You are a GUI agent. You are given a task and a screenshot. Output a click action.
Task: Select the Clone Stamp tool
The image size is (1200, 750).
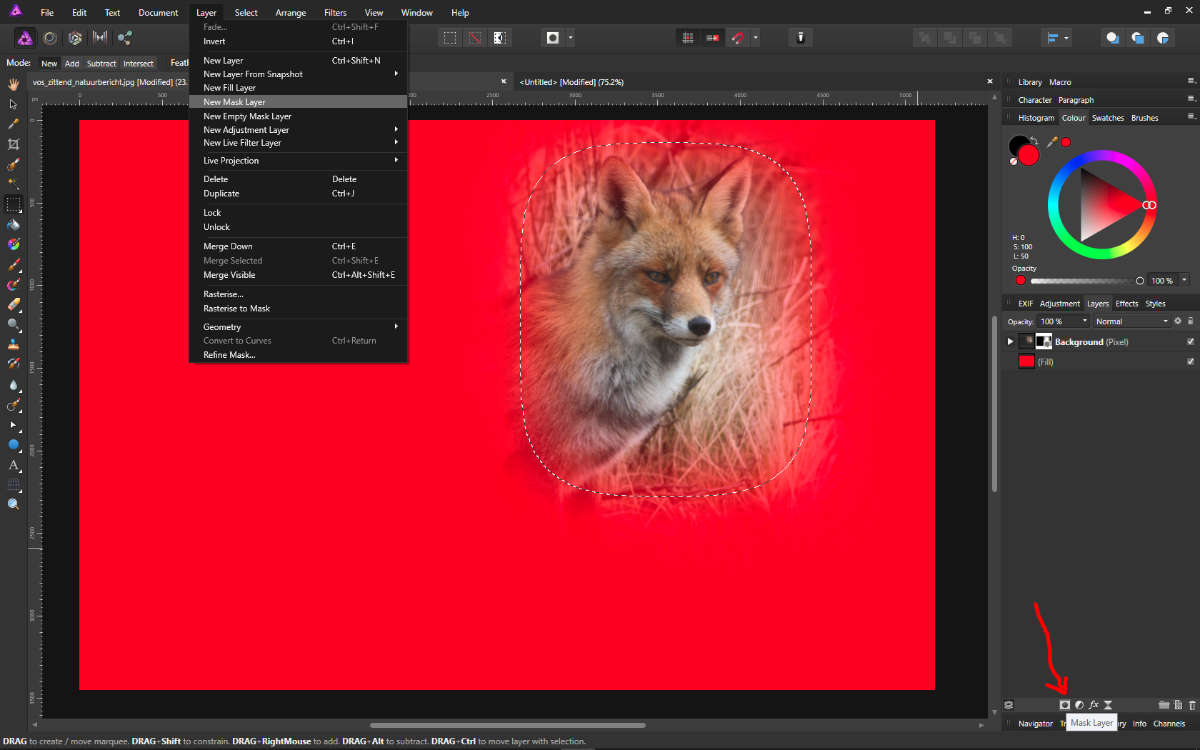(x=14, y=343)
